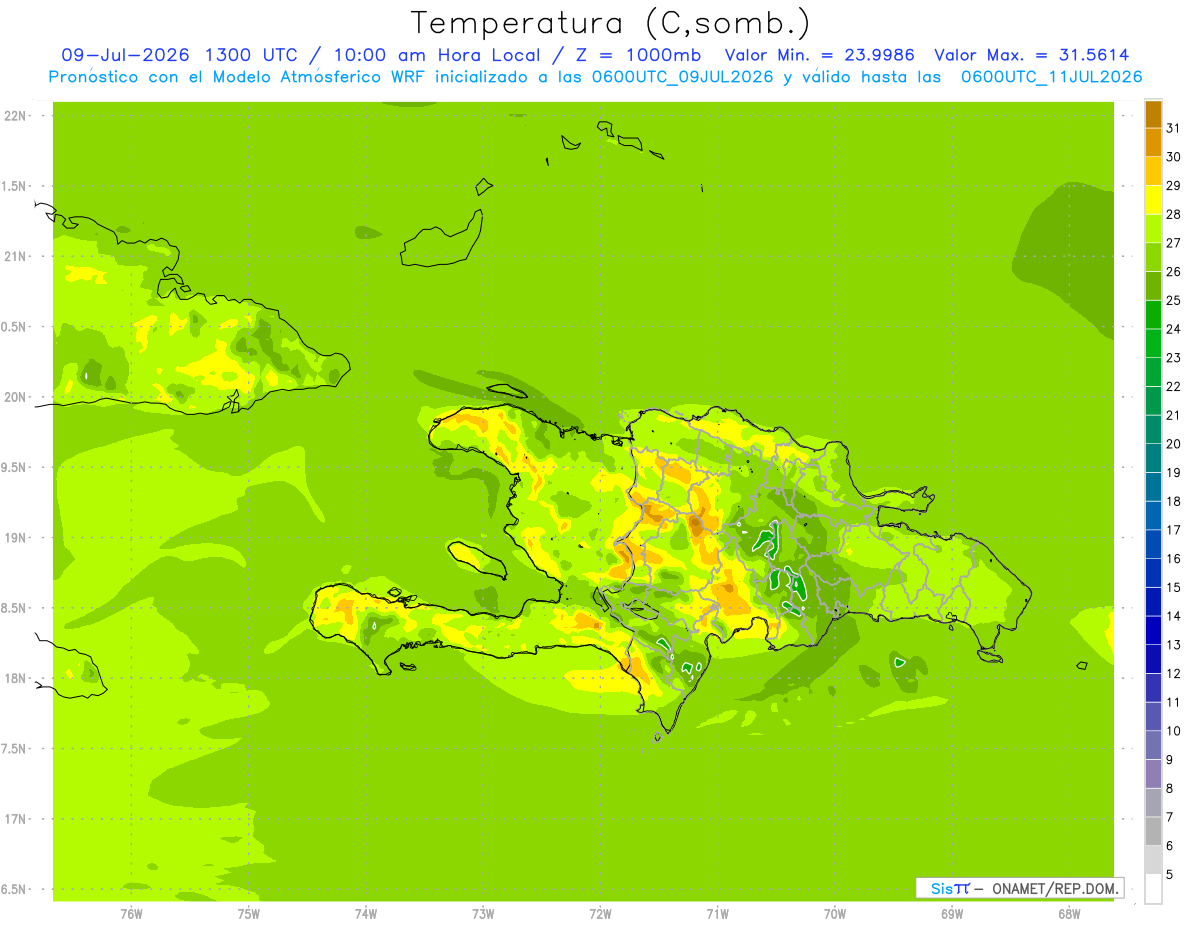Pick the legend color band between 6 and 7
This screenshot has width=1200, height=927.
click(x=1153, y=832)
